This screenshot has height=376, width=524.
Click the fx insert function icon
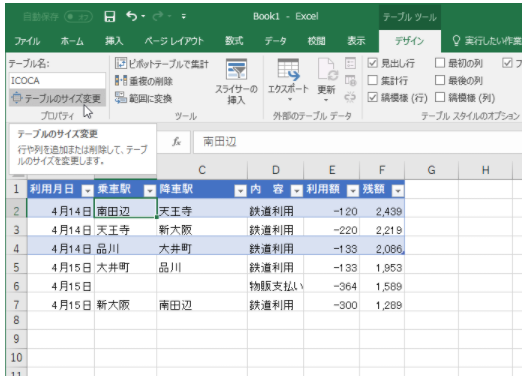(176, 142)
